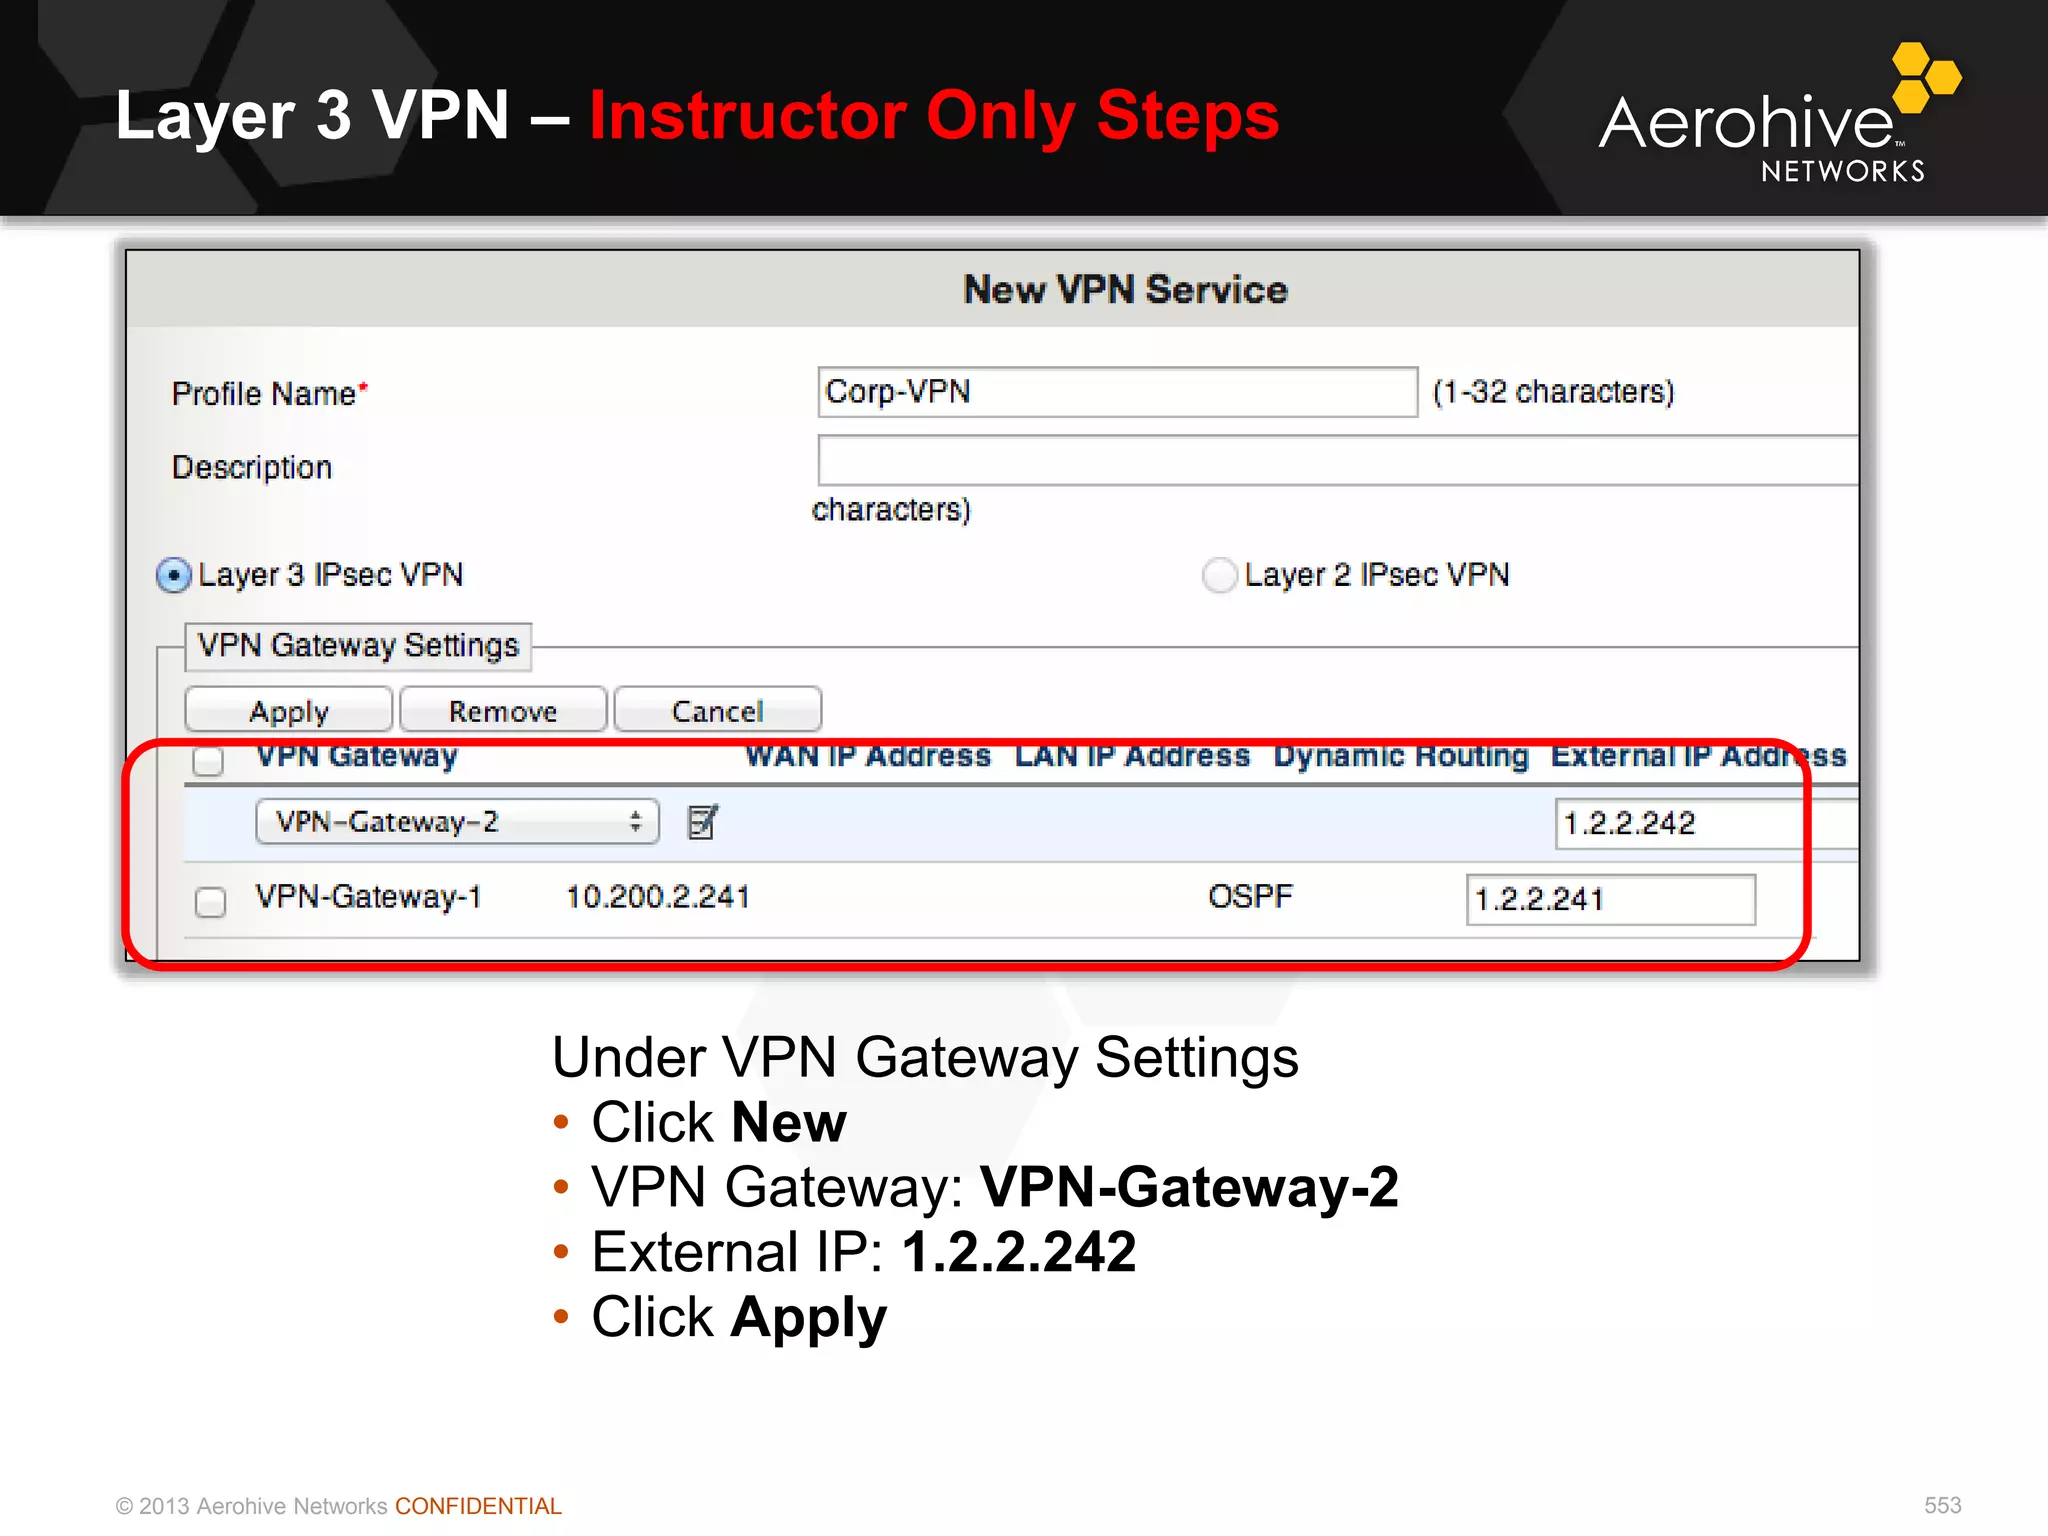Check the VPN-Gateway-1 row checkbox
Viewport: 2048px width, 1536px height.
(210, 902)
